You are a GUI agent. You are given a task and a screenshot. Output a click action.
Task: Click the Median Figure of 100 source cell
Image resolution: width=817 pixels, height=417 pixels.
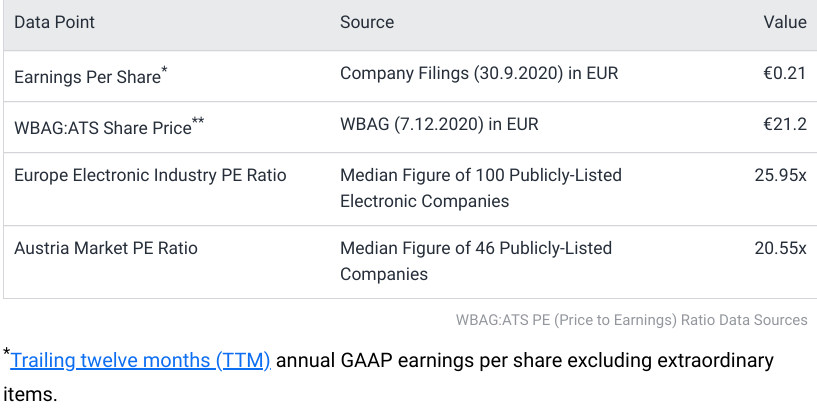481,188
